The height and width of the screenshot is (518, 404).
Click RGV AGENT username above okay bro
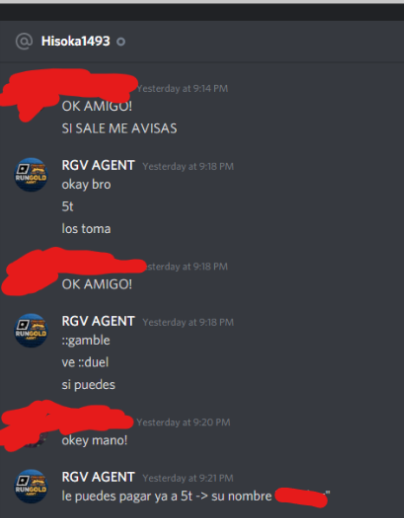(x=98, y=165)
